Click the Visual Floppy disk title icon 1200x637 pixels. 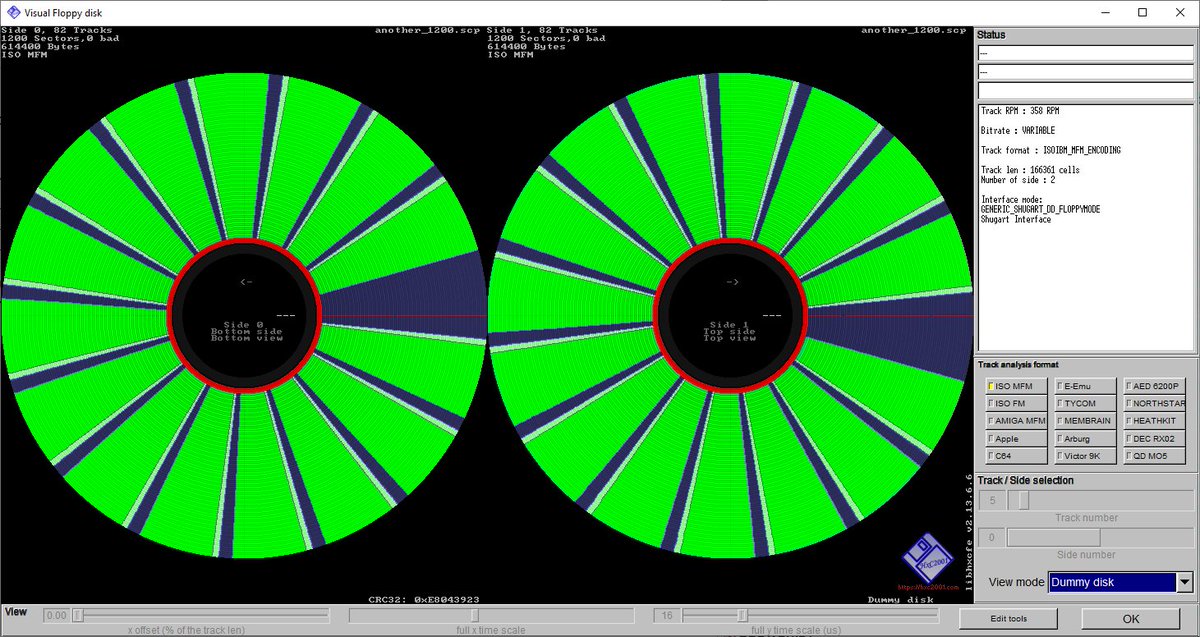[x=14, y=13]
